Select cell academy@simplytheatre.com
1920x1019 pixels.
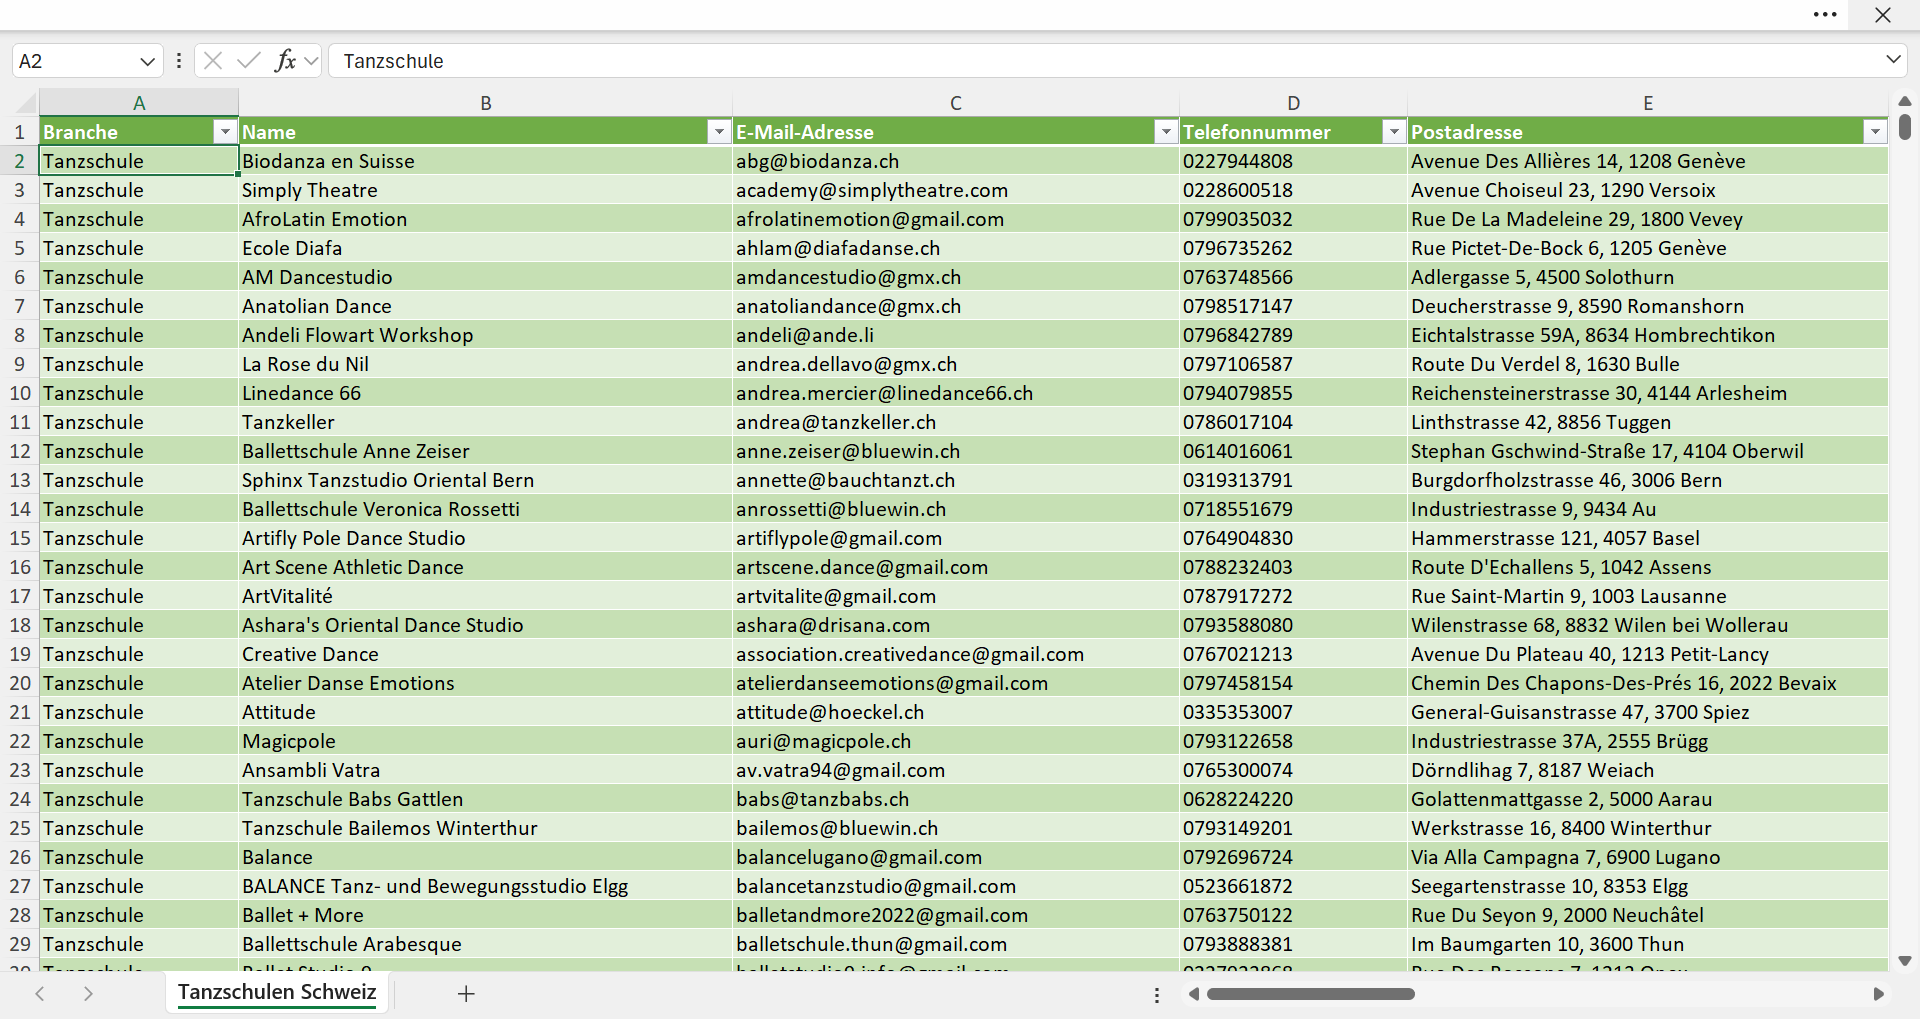click(x=956, y=190)
